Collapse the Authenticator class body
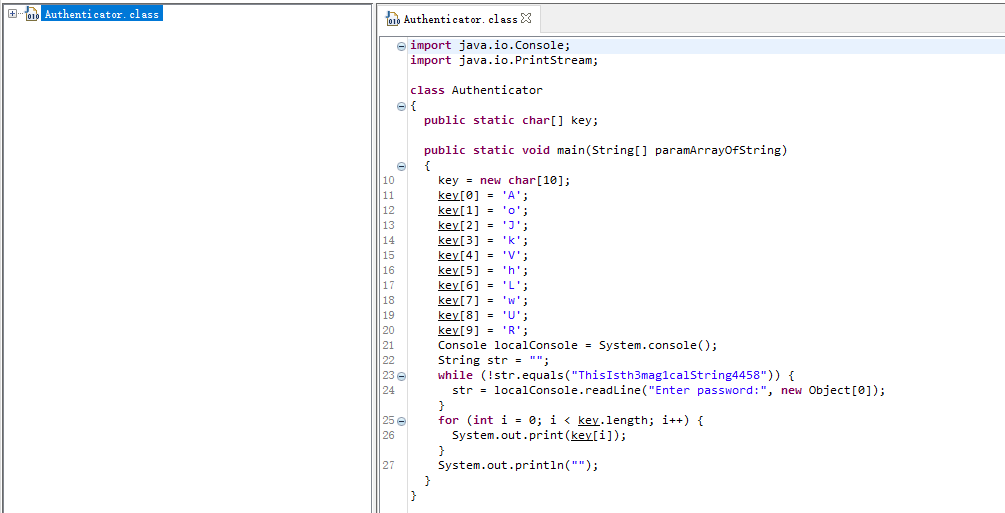The image size is (1005, 513). 401,106
